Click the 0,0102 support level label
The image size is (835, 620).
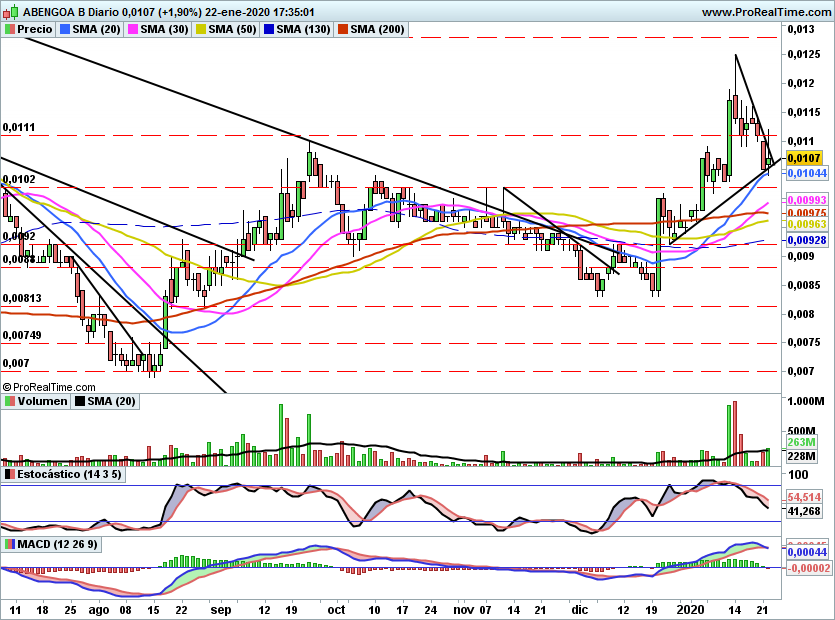pyautogui.click(x=19, y=180)
